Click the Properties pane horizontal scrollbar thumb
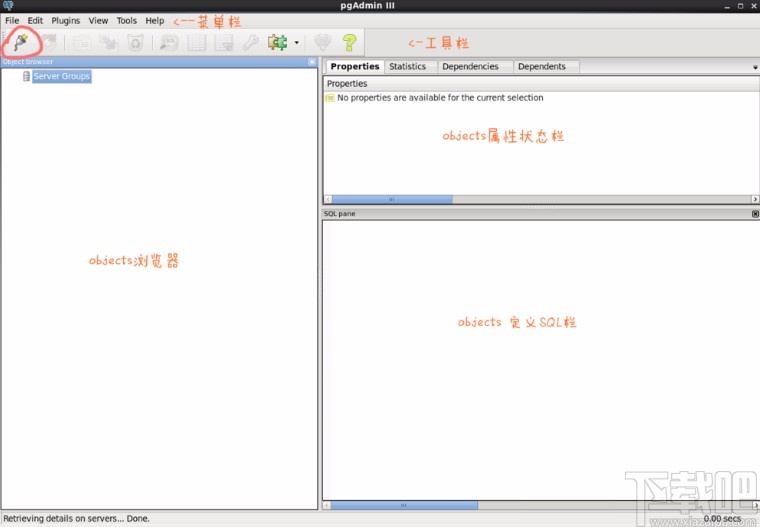 click(392, 199)
